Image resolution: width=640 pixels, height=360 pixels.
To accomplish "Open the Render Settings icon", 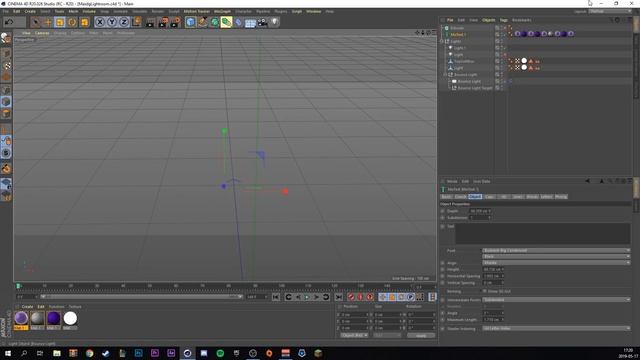I will 175,22.
